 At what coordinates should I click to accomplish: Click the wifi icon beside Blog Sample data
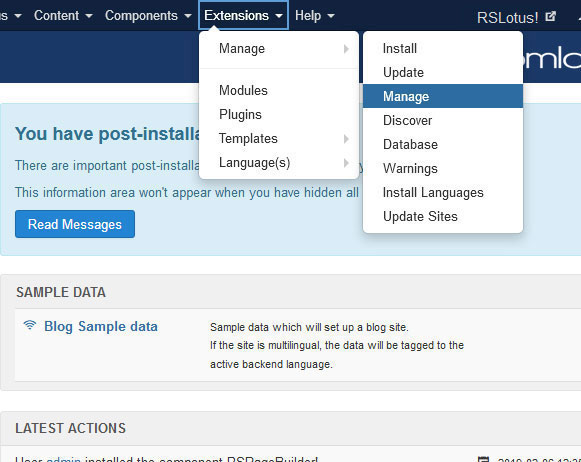click(x=30, y=325)
